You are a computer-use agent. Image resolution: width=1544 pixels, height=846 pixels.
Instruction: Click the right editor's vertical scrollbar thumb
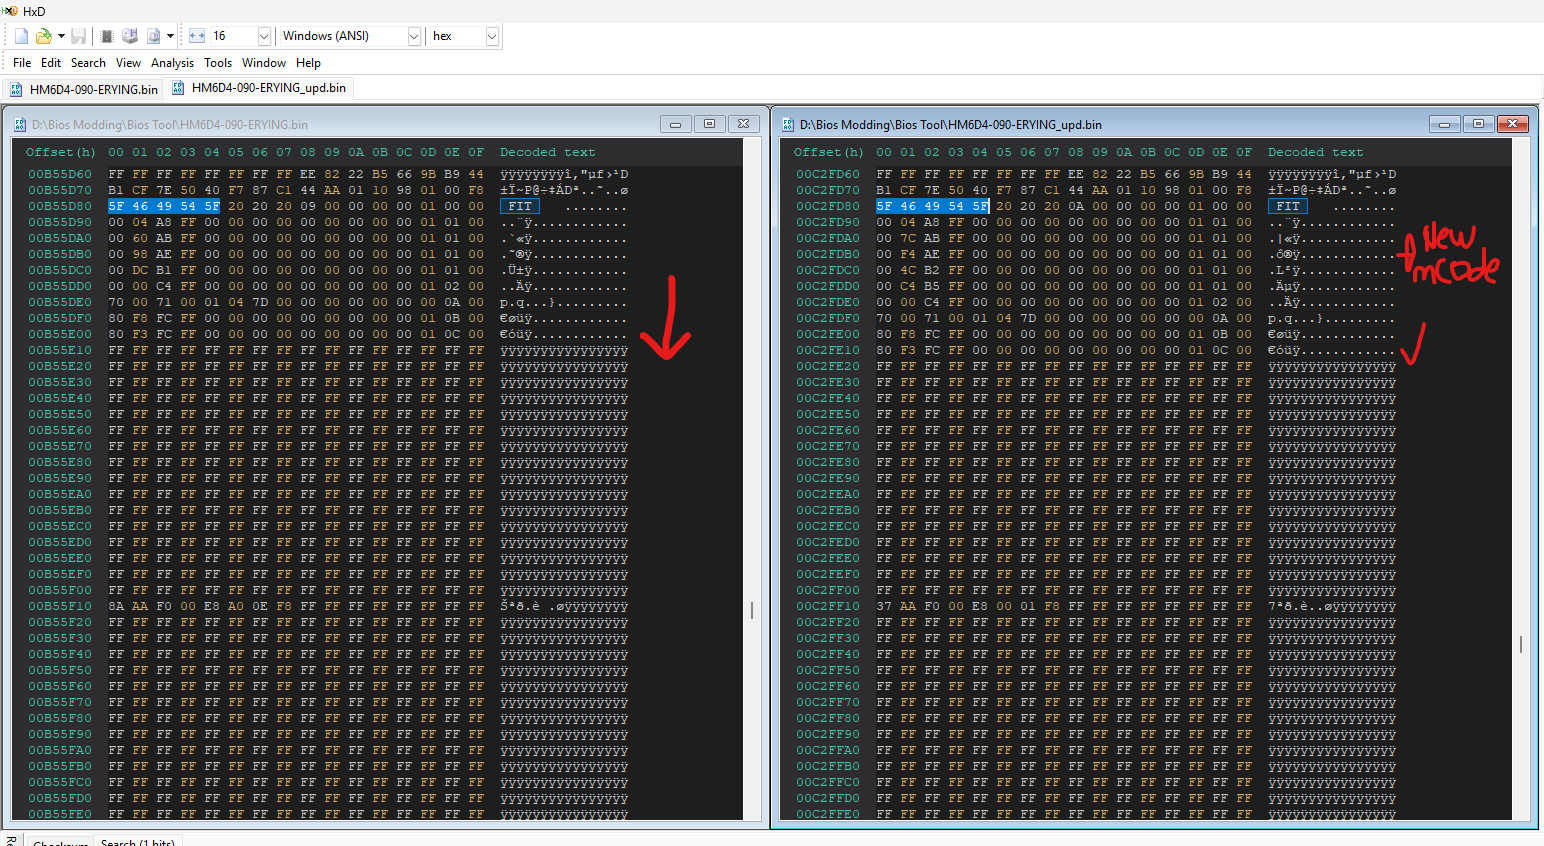[1521, 645]
